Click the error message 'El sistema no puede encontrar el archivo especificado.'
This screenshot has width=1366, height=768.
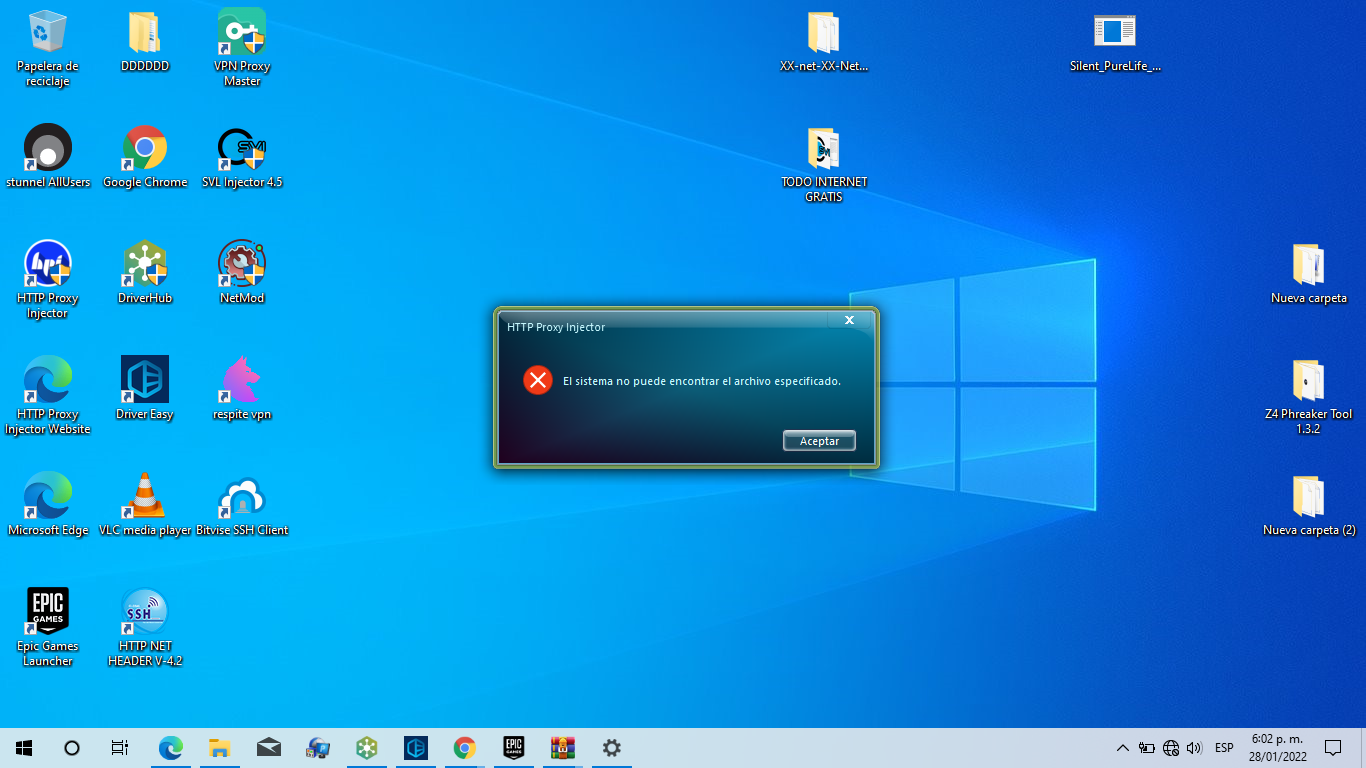pos(702,381)
